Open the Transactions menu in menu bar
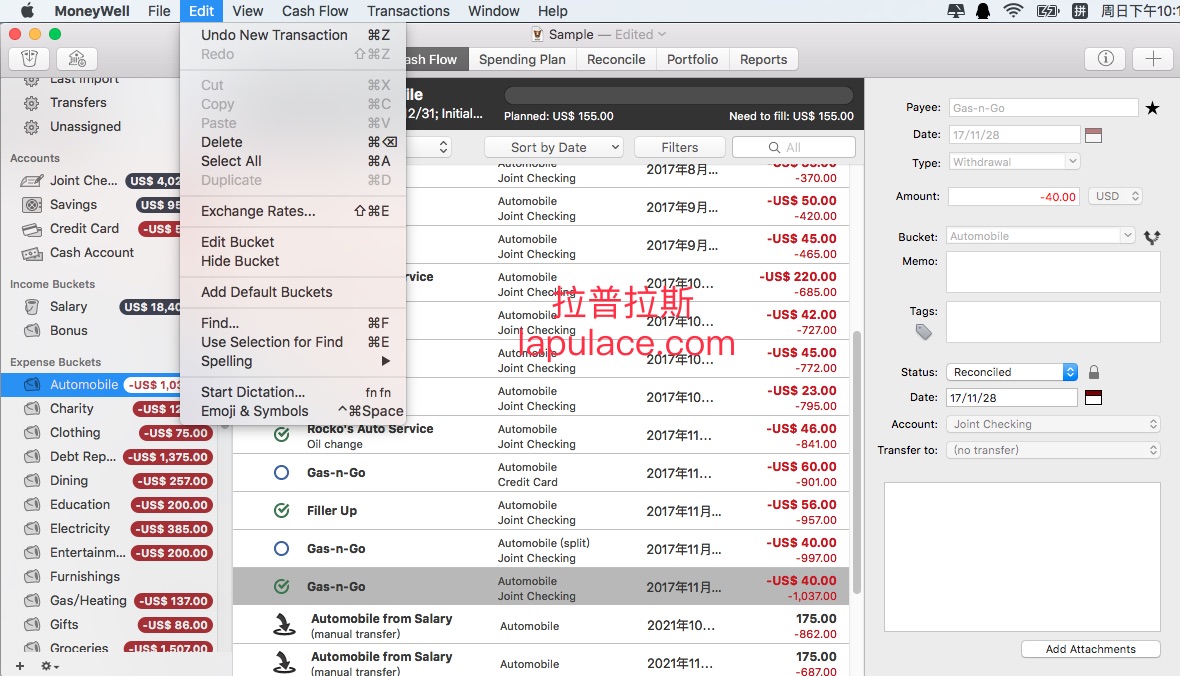1180x676 pixels. pyautogui.click(x=408, y=11)
